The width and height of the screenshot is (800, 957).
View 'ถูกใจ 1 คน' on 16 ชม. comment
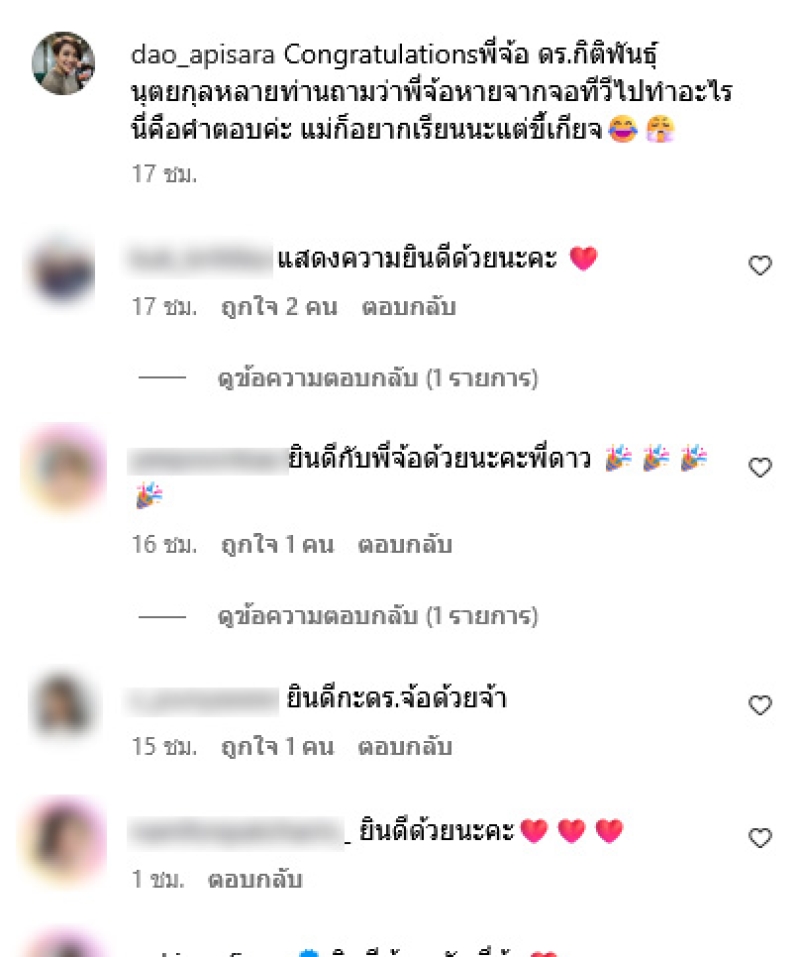tap(278, 544)
